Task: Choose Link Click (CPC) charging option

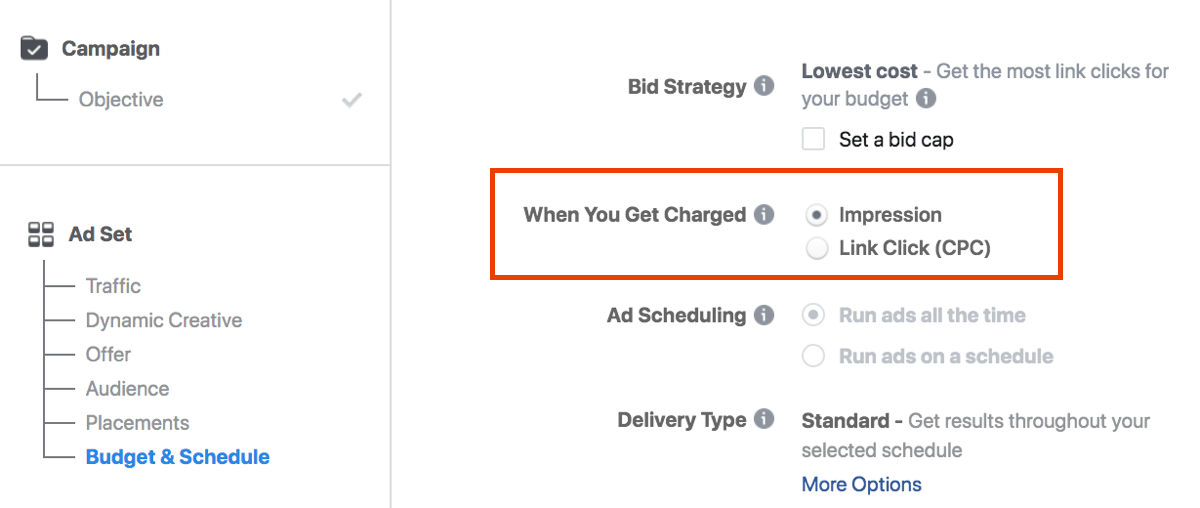Action: tap(816, 248)
